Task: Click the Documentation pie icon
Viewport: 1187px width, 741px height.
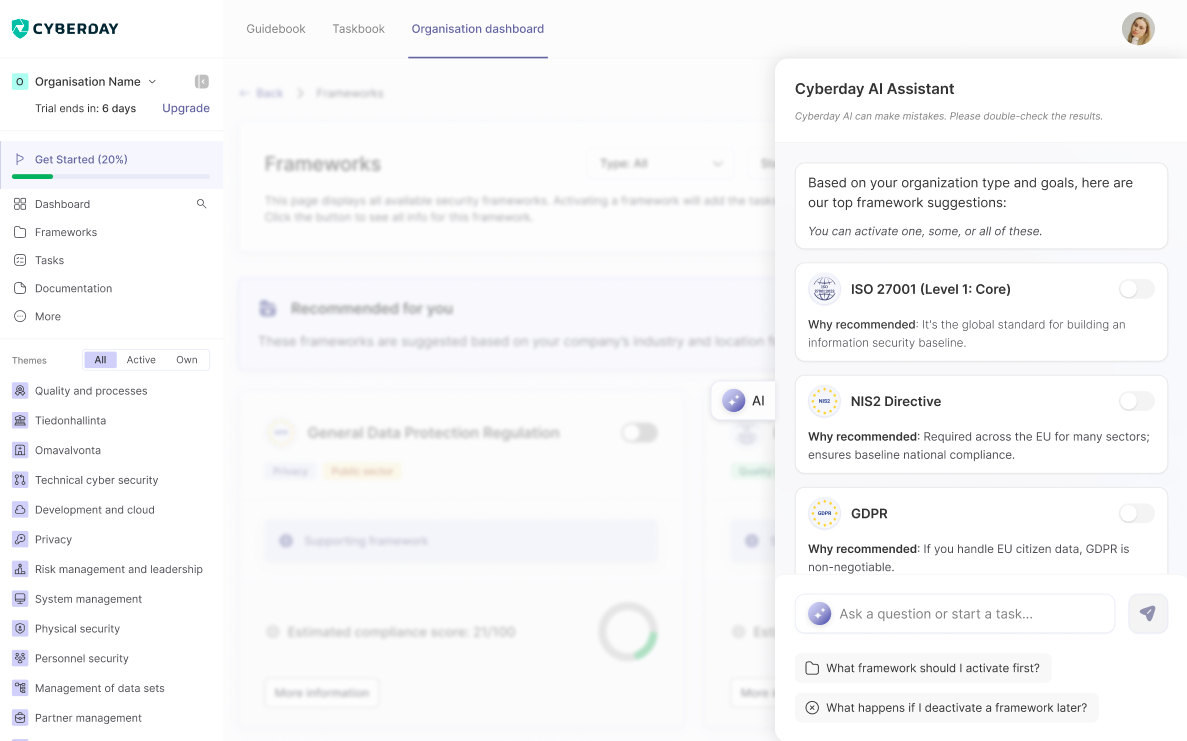Action: (20, 288)
